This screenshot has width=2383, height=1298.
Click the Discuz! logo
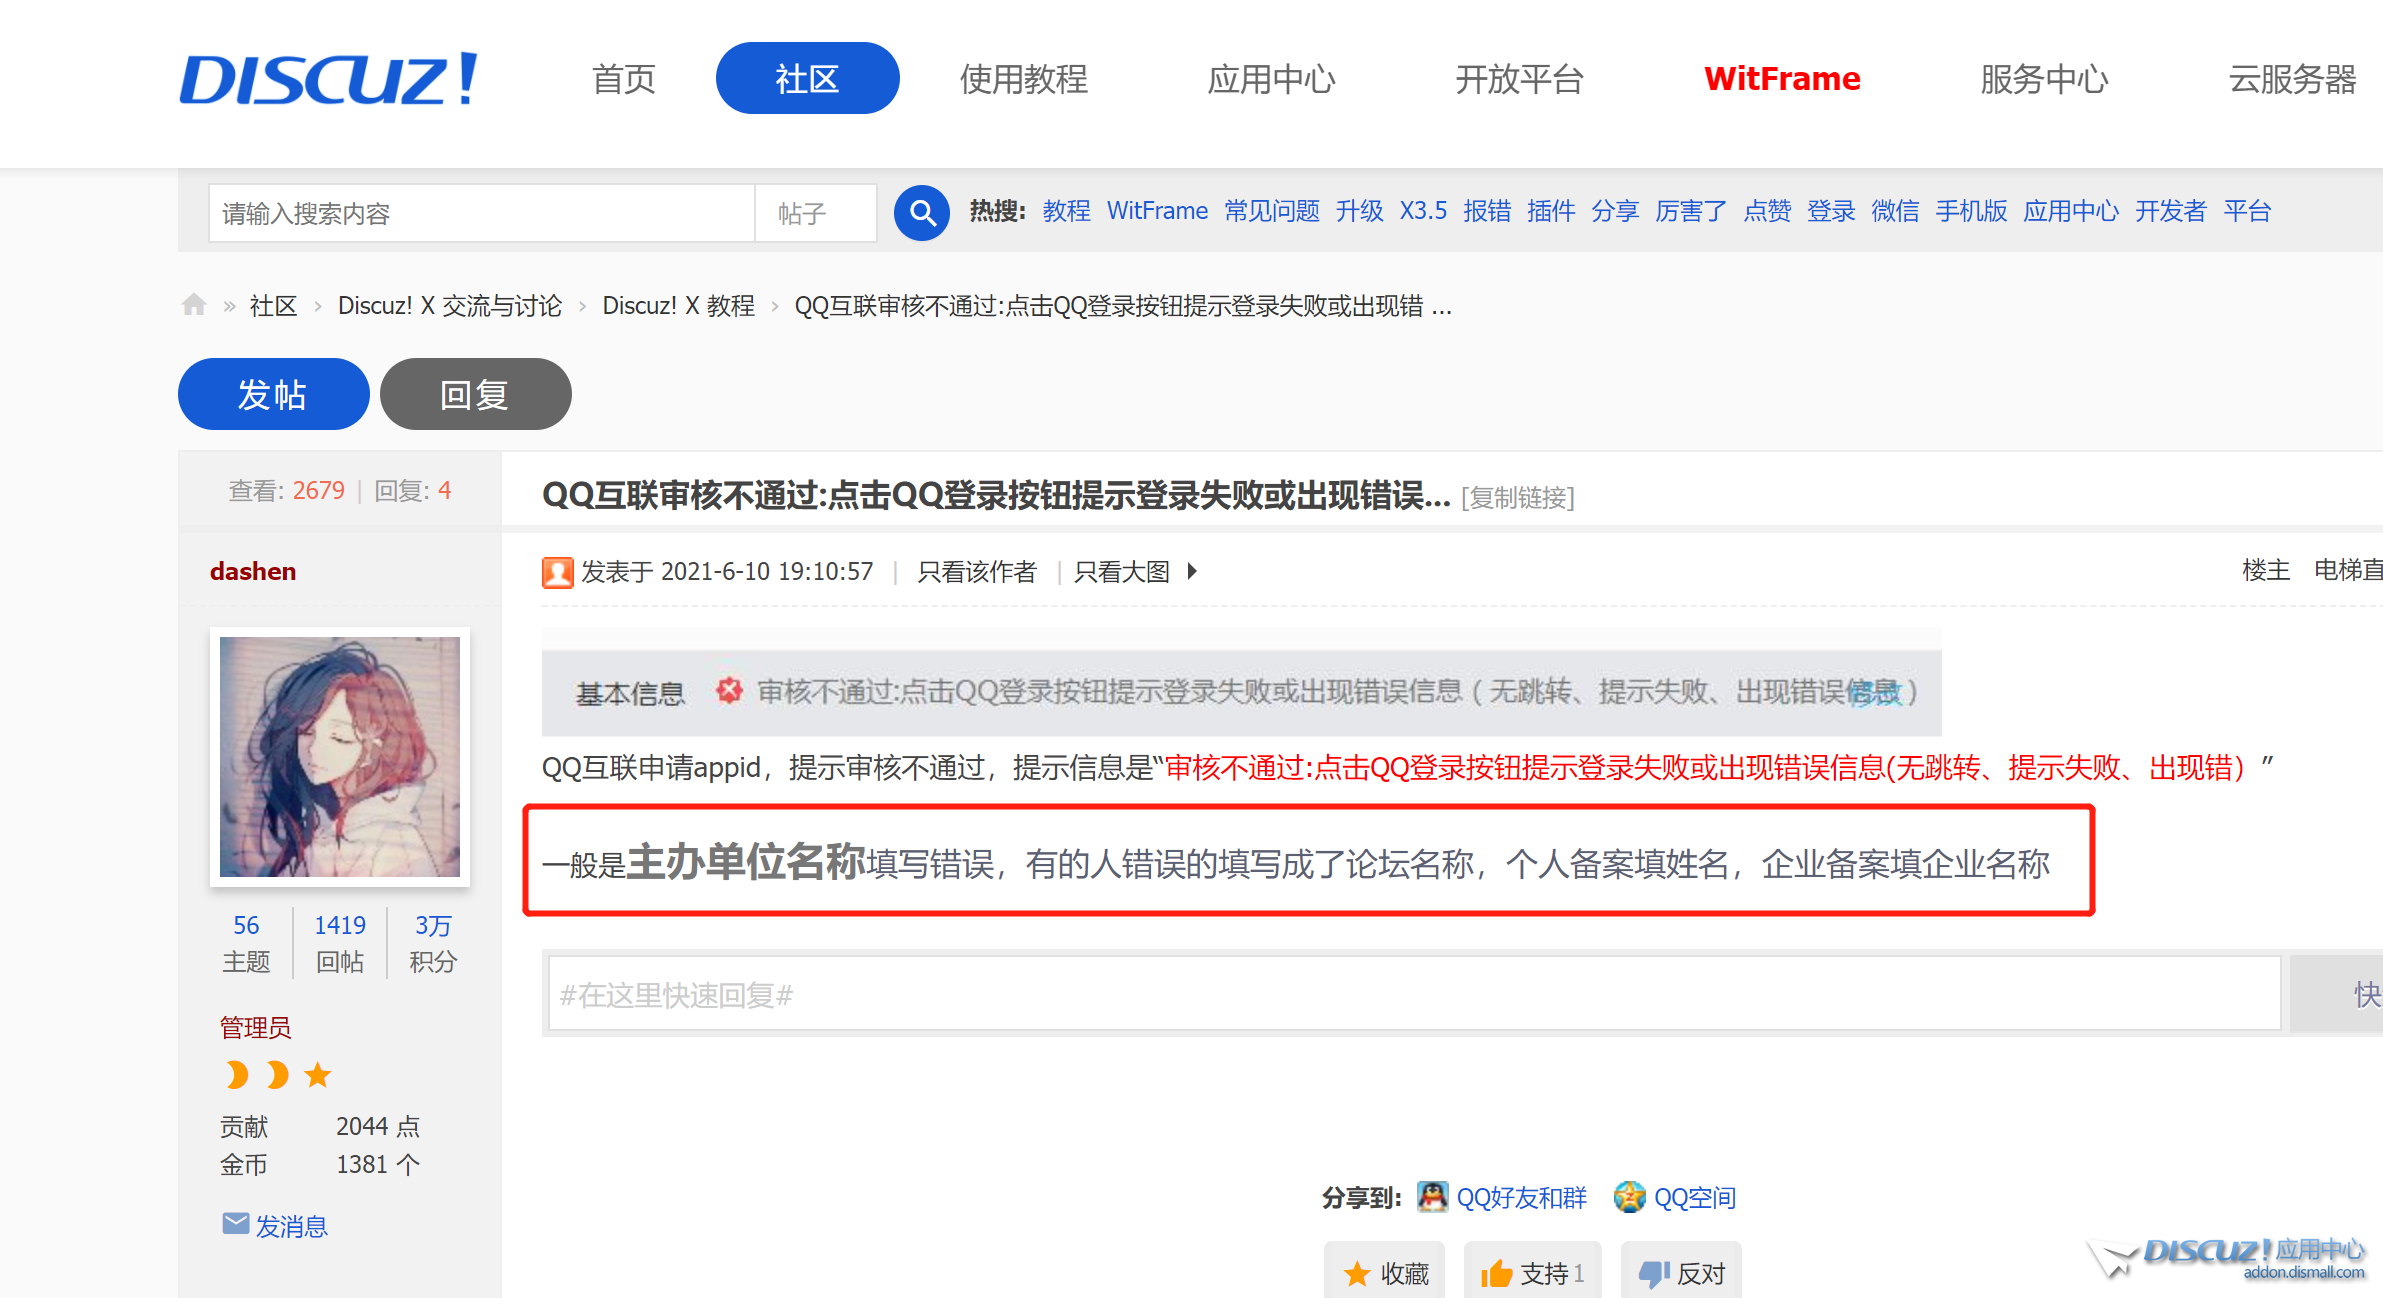[x=329, y=79]
